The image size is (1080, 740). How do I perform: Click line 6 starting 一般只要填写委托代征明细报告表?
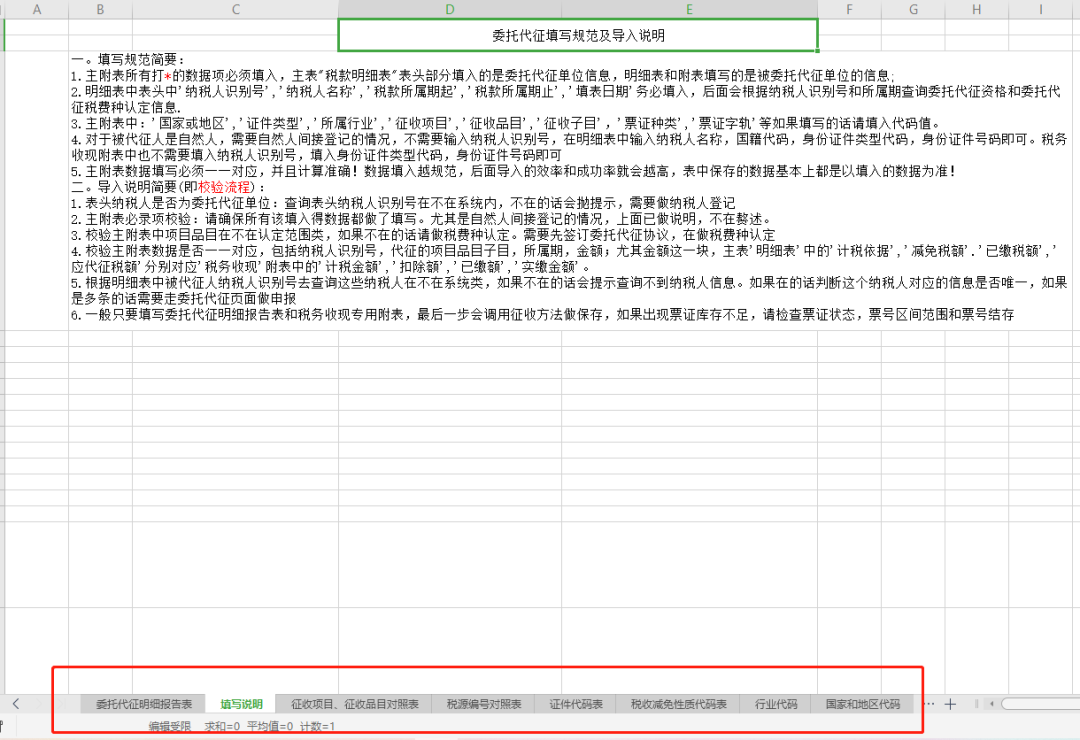pos(543,315)
